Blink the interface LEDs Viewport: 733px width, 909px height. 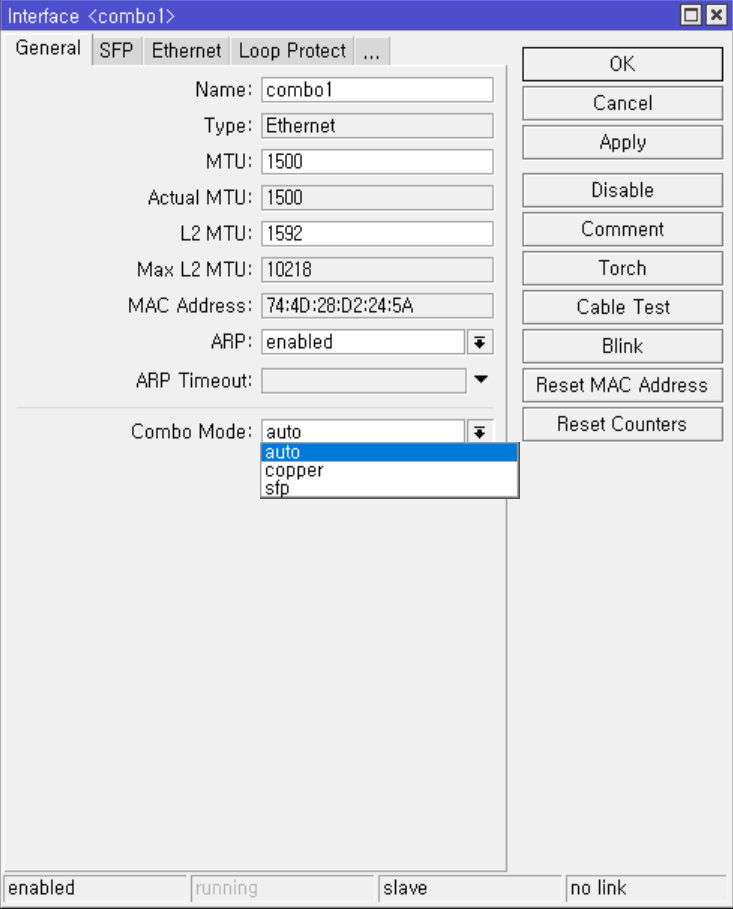pos(622,346)
